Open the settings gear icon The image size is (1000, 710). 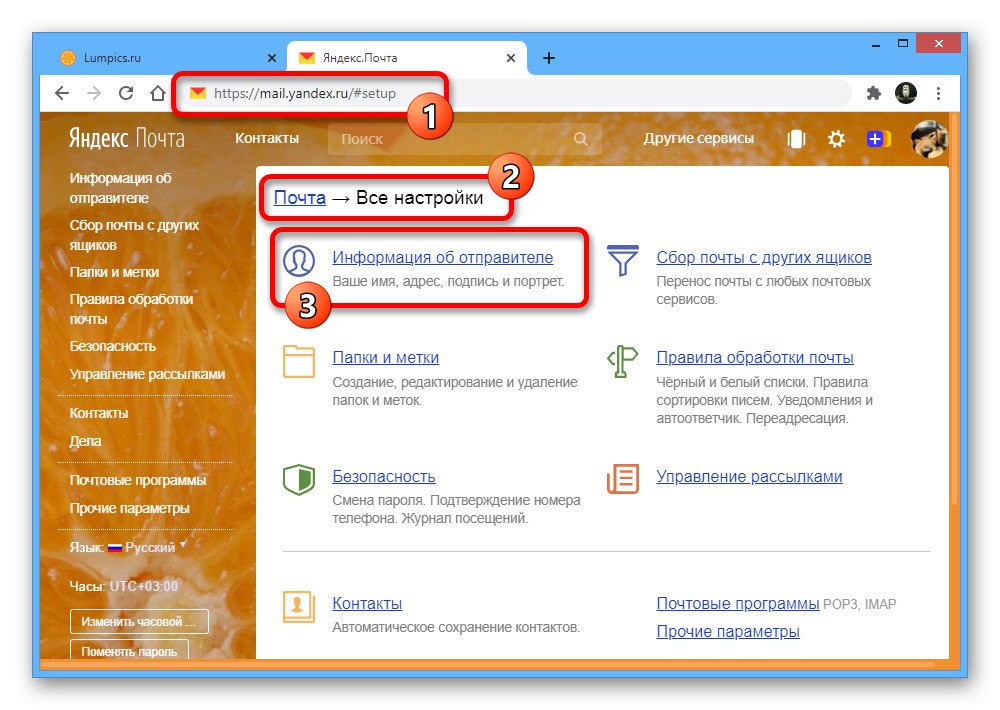[836, 138]
